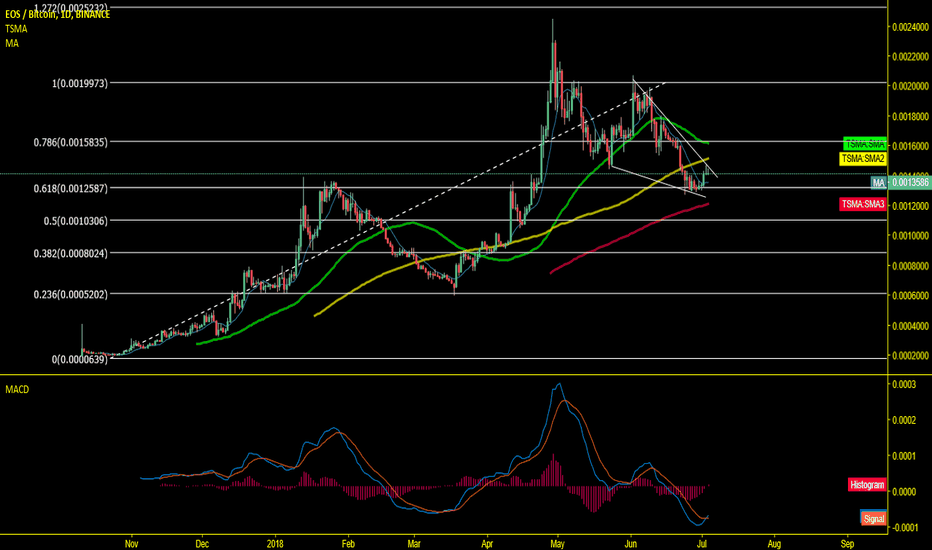This screenshot has height=550, width=932.
Task: Click the orange Signal label
Action: [874, 518]
